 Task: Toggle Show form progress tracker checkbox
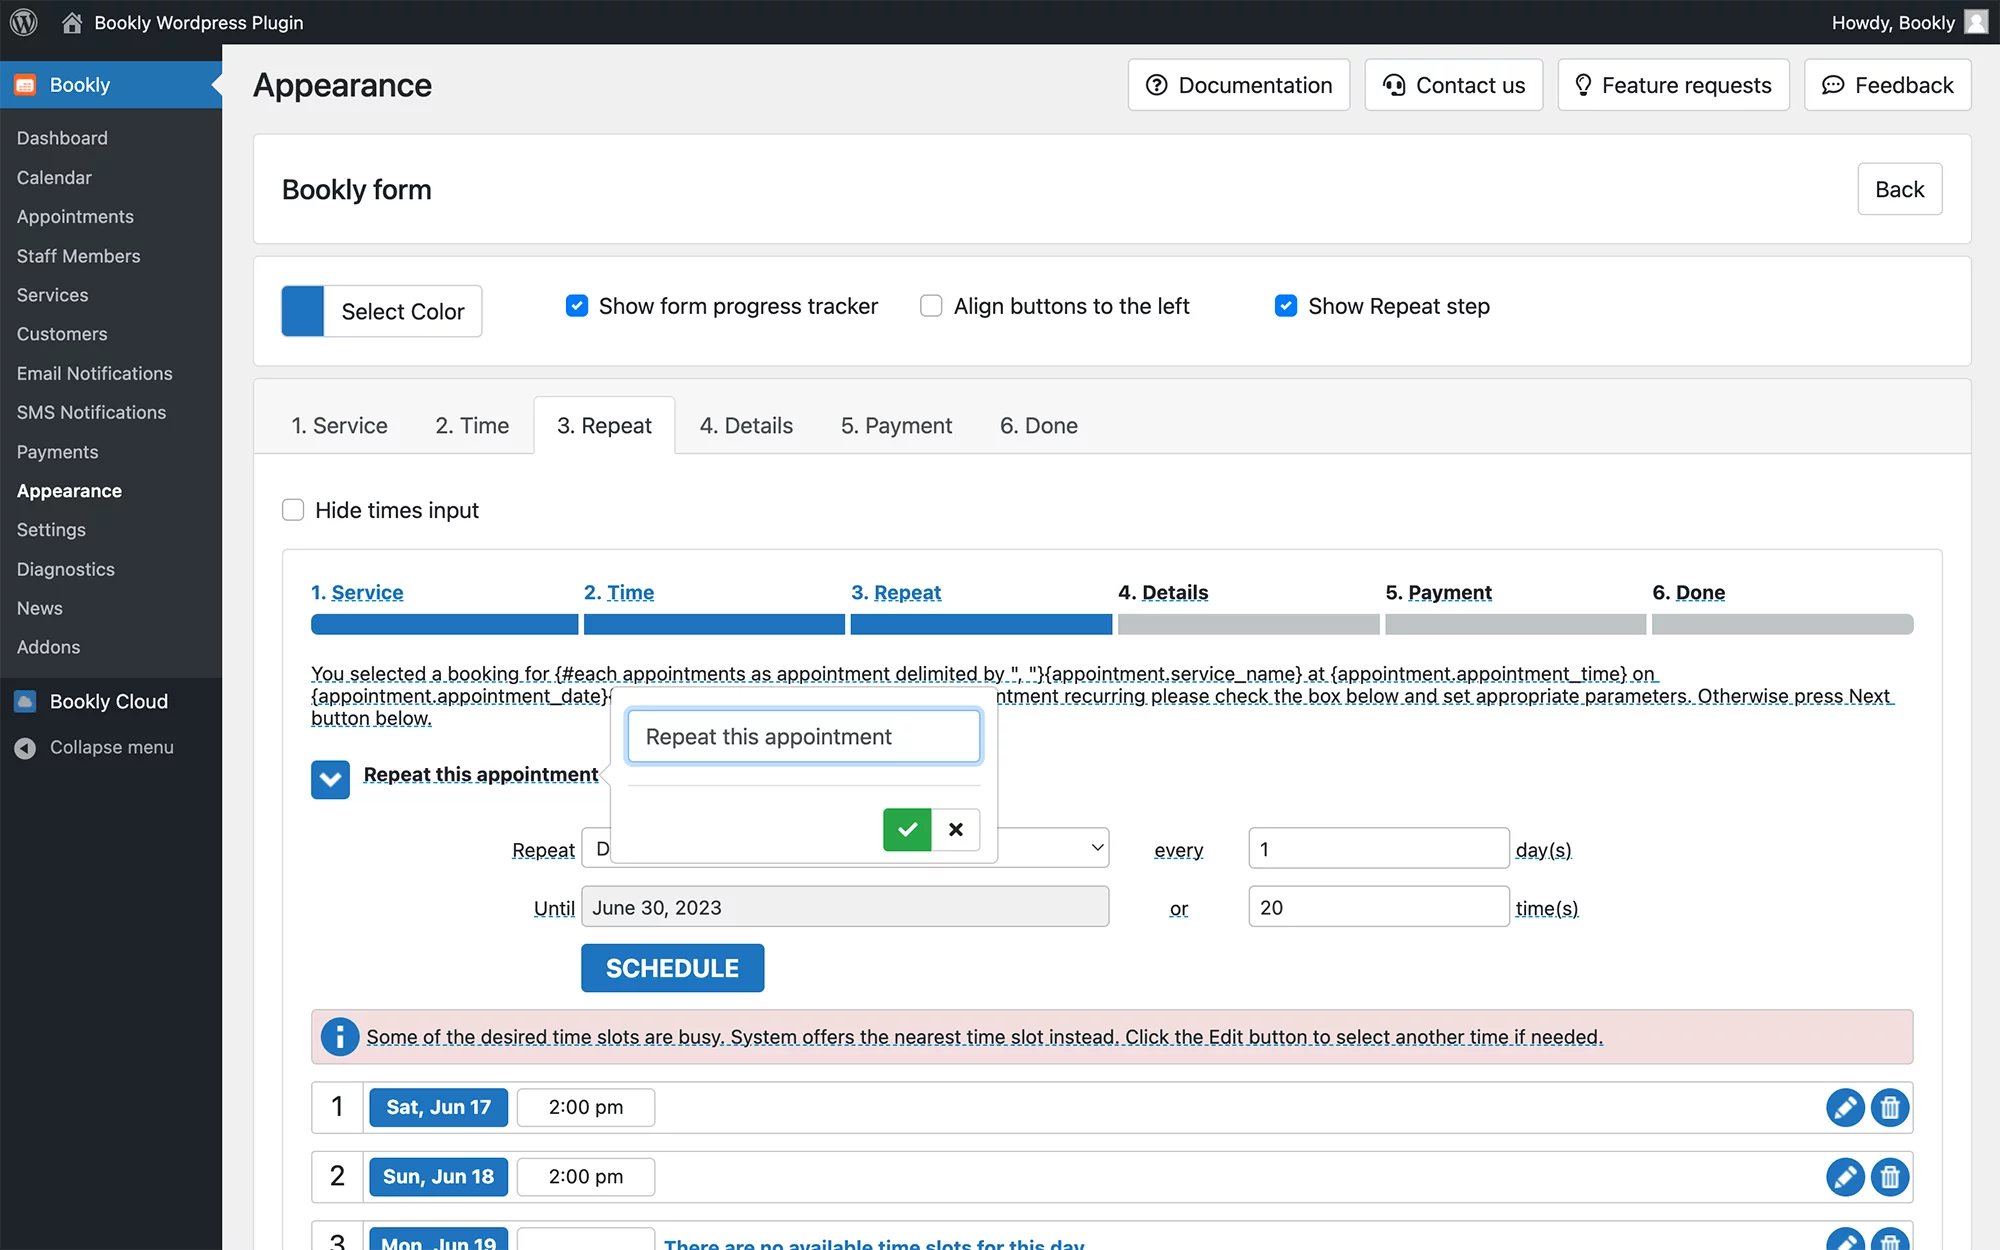pos(577,306)
